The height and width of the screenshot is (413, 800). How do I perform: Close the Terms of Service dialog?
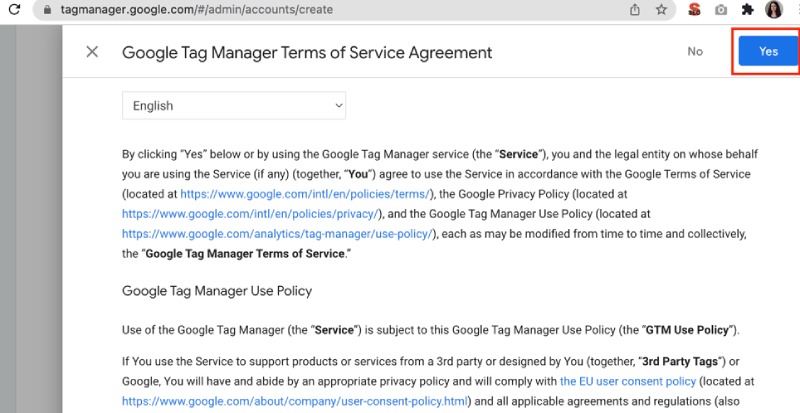pyautogui.click(x=92, y=52)
